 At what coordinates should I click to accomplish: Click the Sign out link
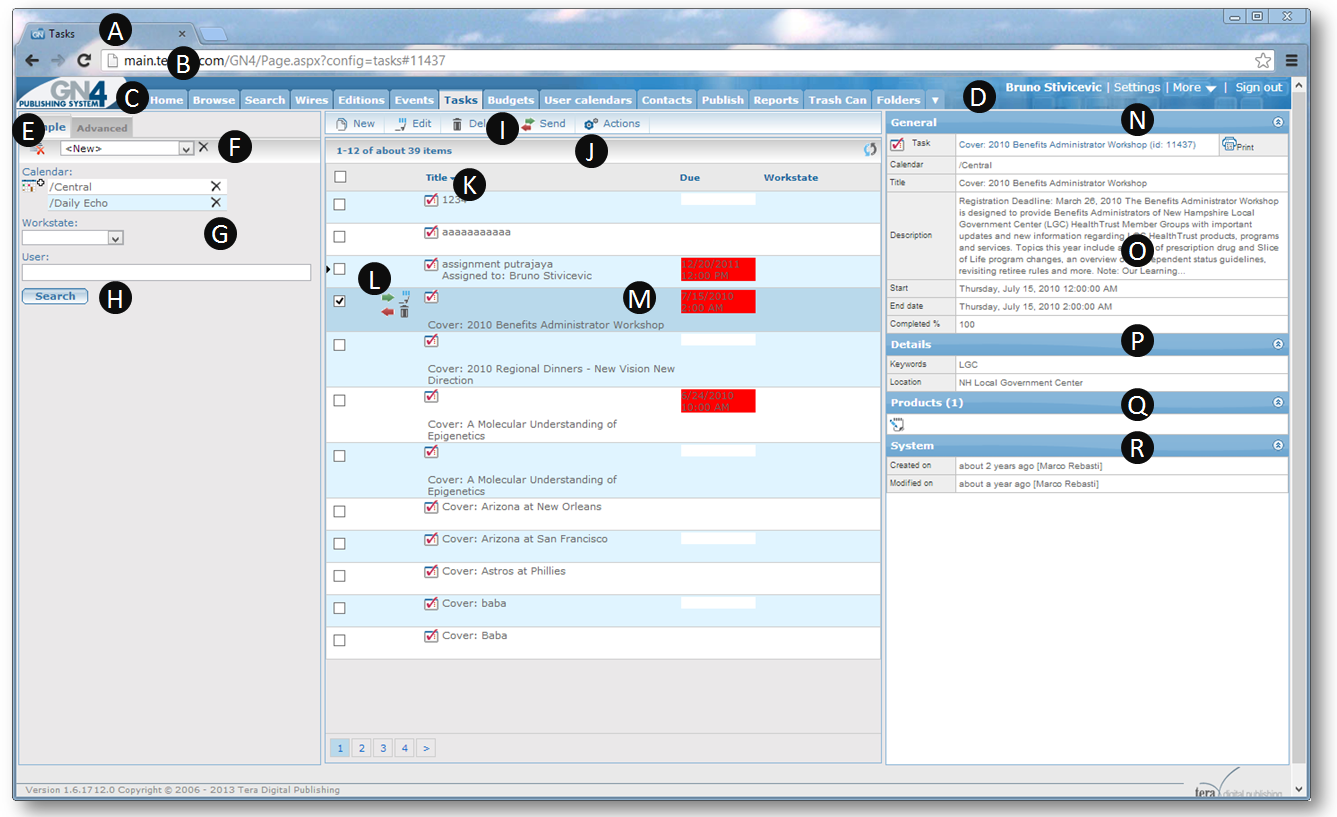(x=1258, y=88)
